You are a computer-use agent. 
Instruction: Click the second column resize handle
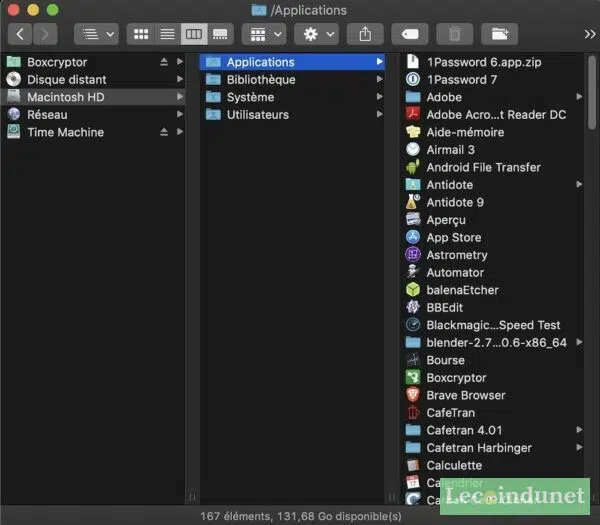392,497
